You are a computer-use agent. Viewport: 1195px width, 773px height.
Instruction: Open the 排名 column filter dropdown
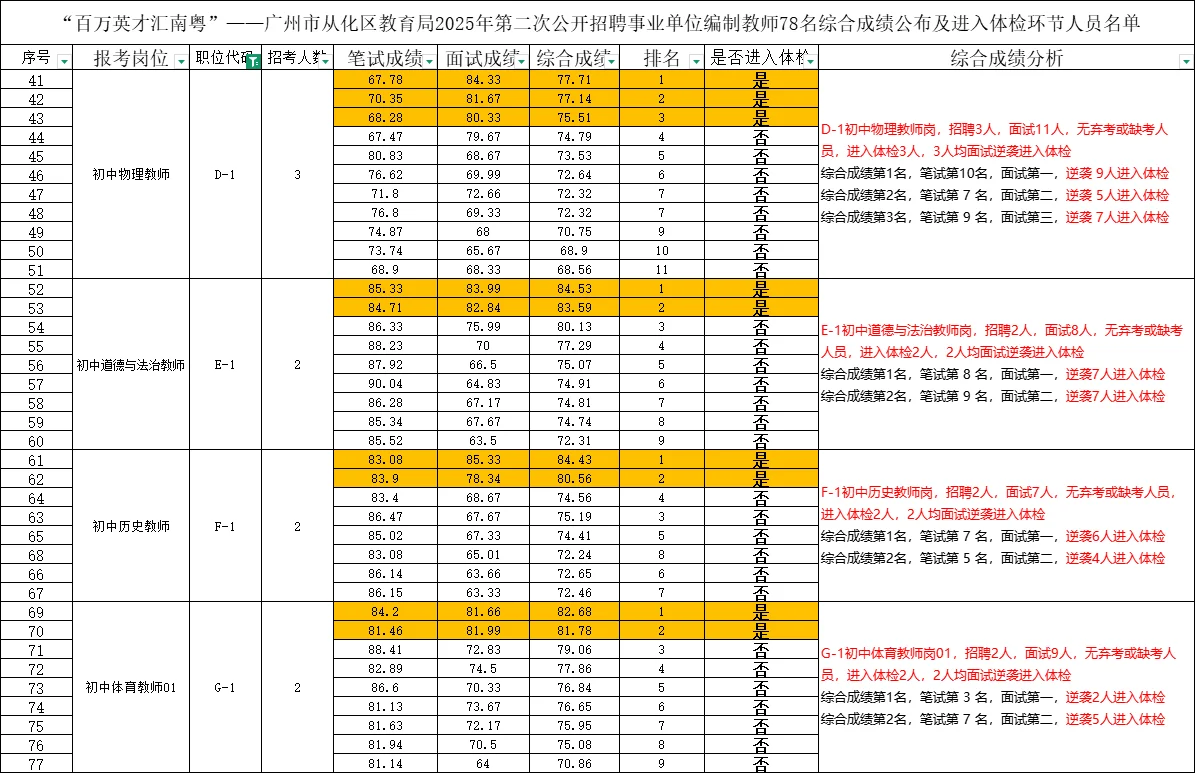[696, 61]
